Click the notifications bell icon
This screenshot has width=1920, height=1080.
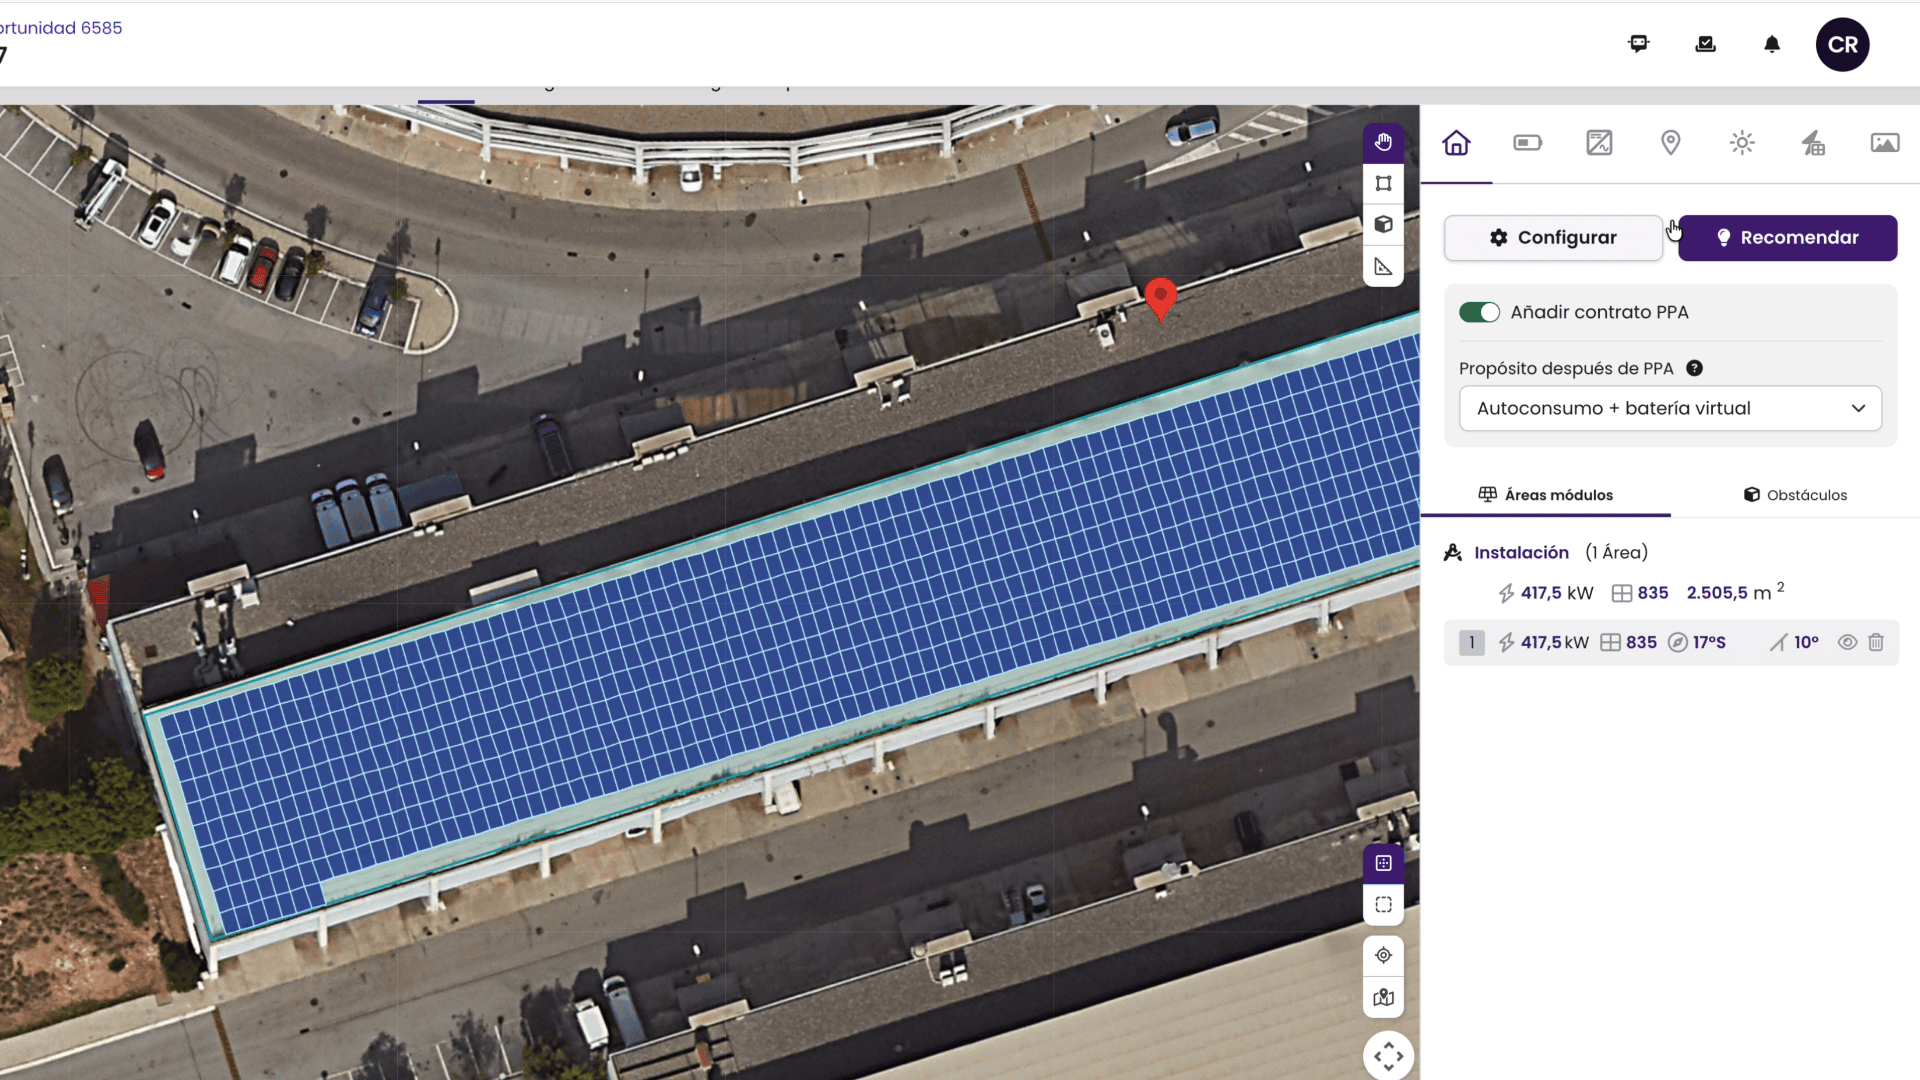[1771, 44]
